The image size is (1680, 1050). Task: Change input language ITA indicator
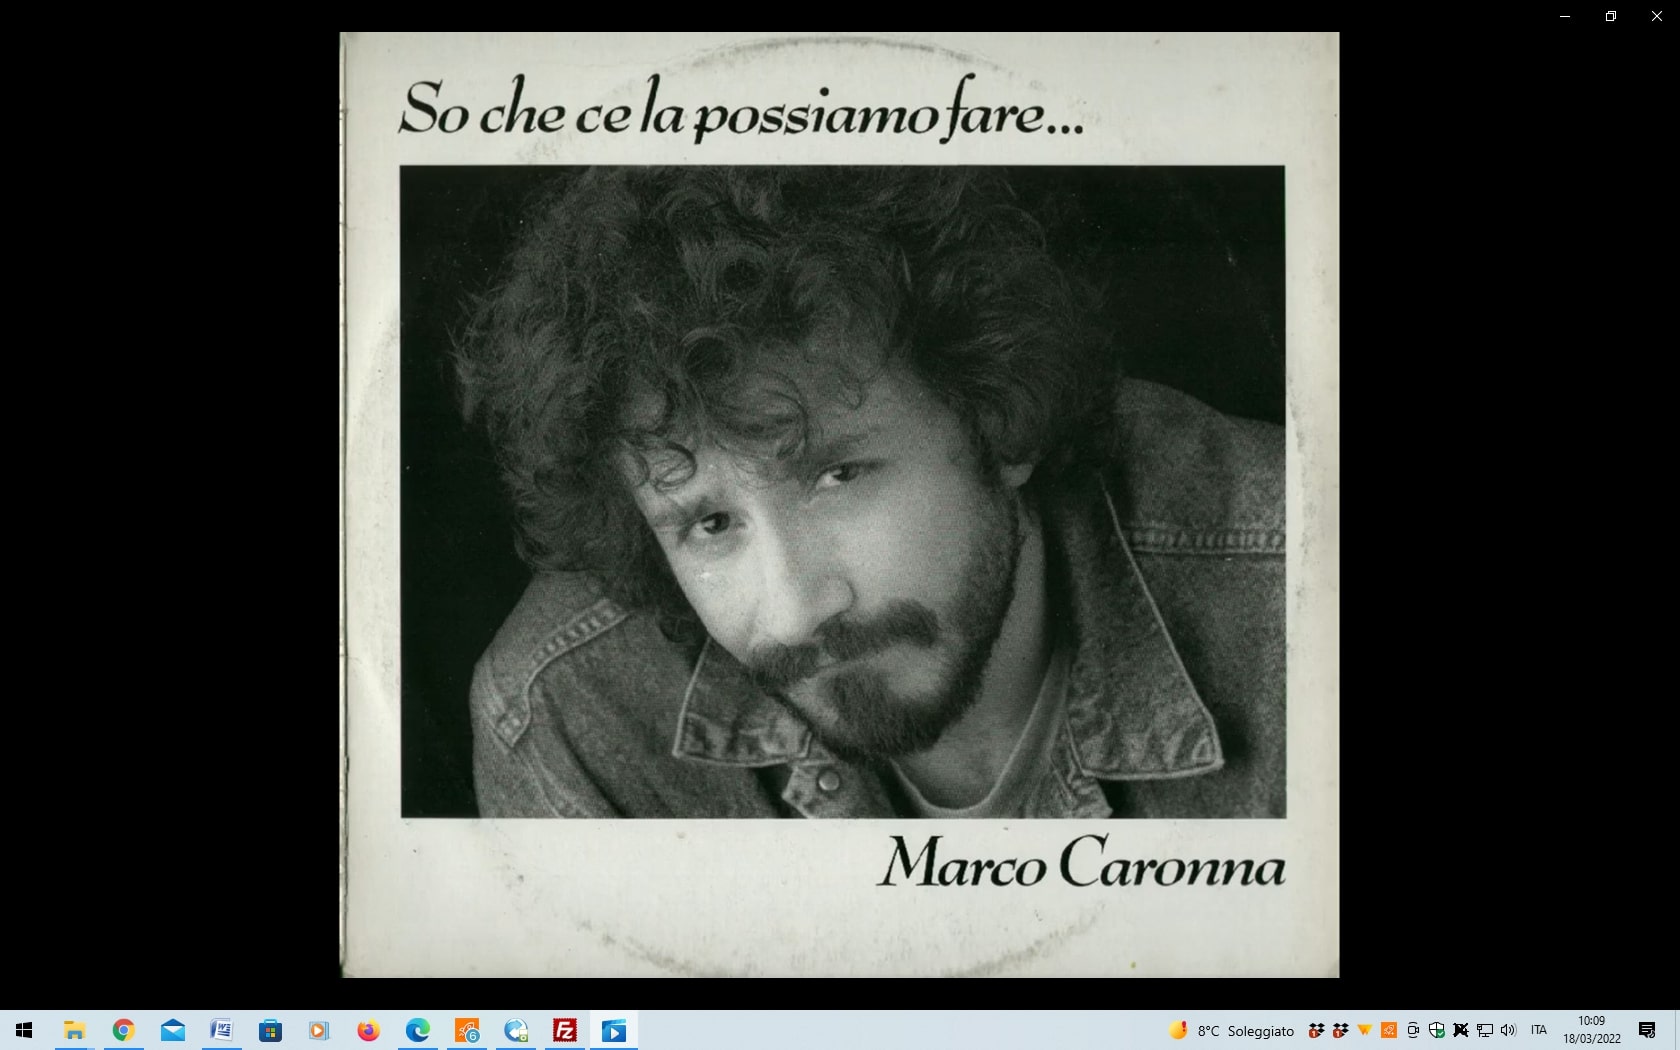(x=1539, y=1030)
